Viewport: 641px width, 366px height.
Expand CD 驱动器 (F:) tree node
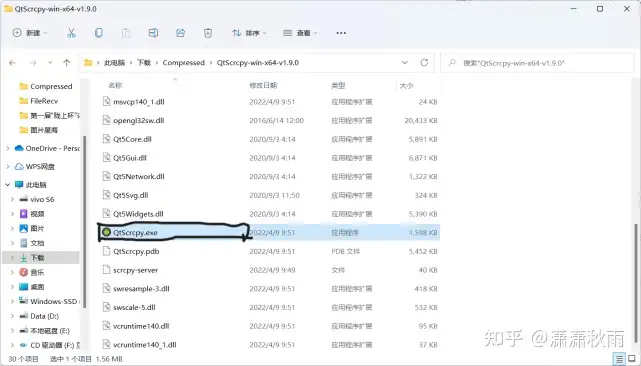pyautogui.click(x=12, y=346)
